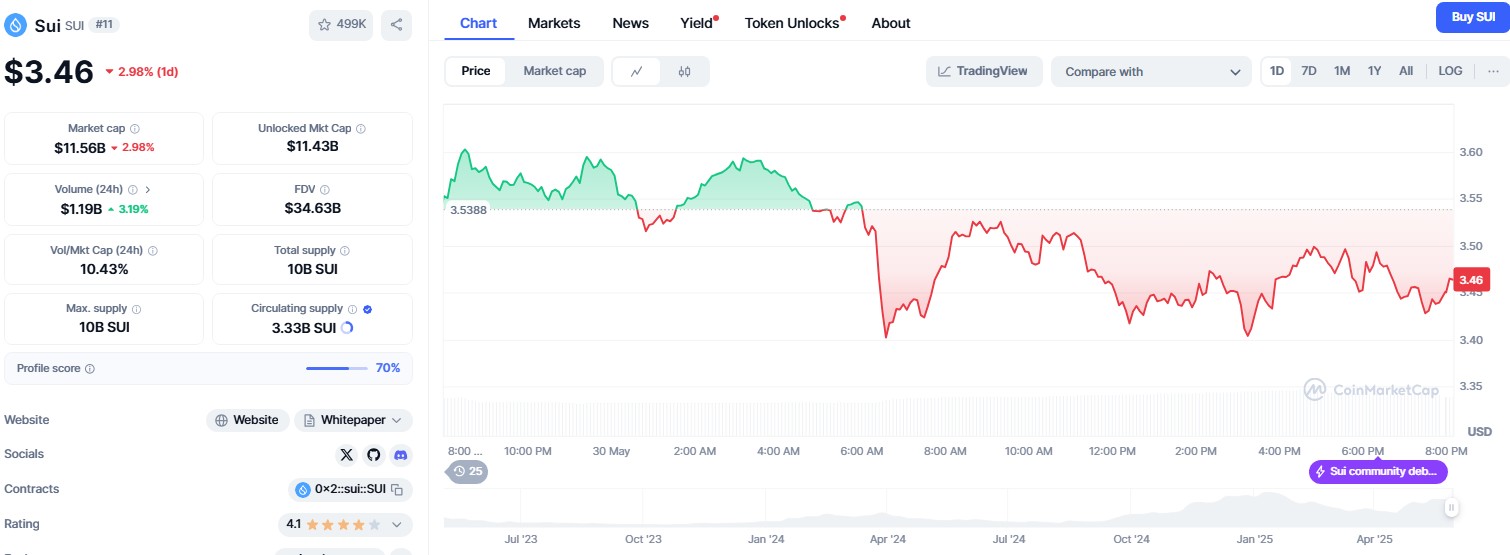Open Sui's X (Twitter) social link
This screenshot has width=1510, height=555.
[x=347, y=455]
